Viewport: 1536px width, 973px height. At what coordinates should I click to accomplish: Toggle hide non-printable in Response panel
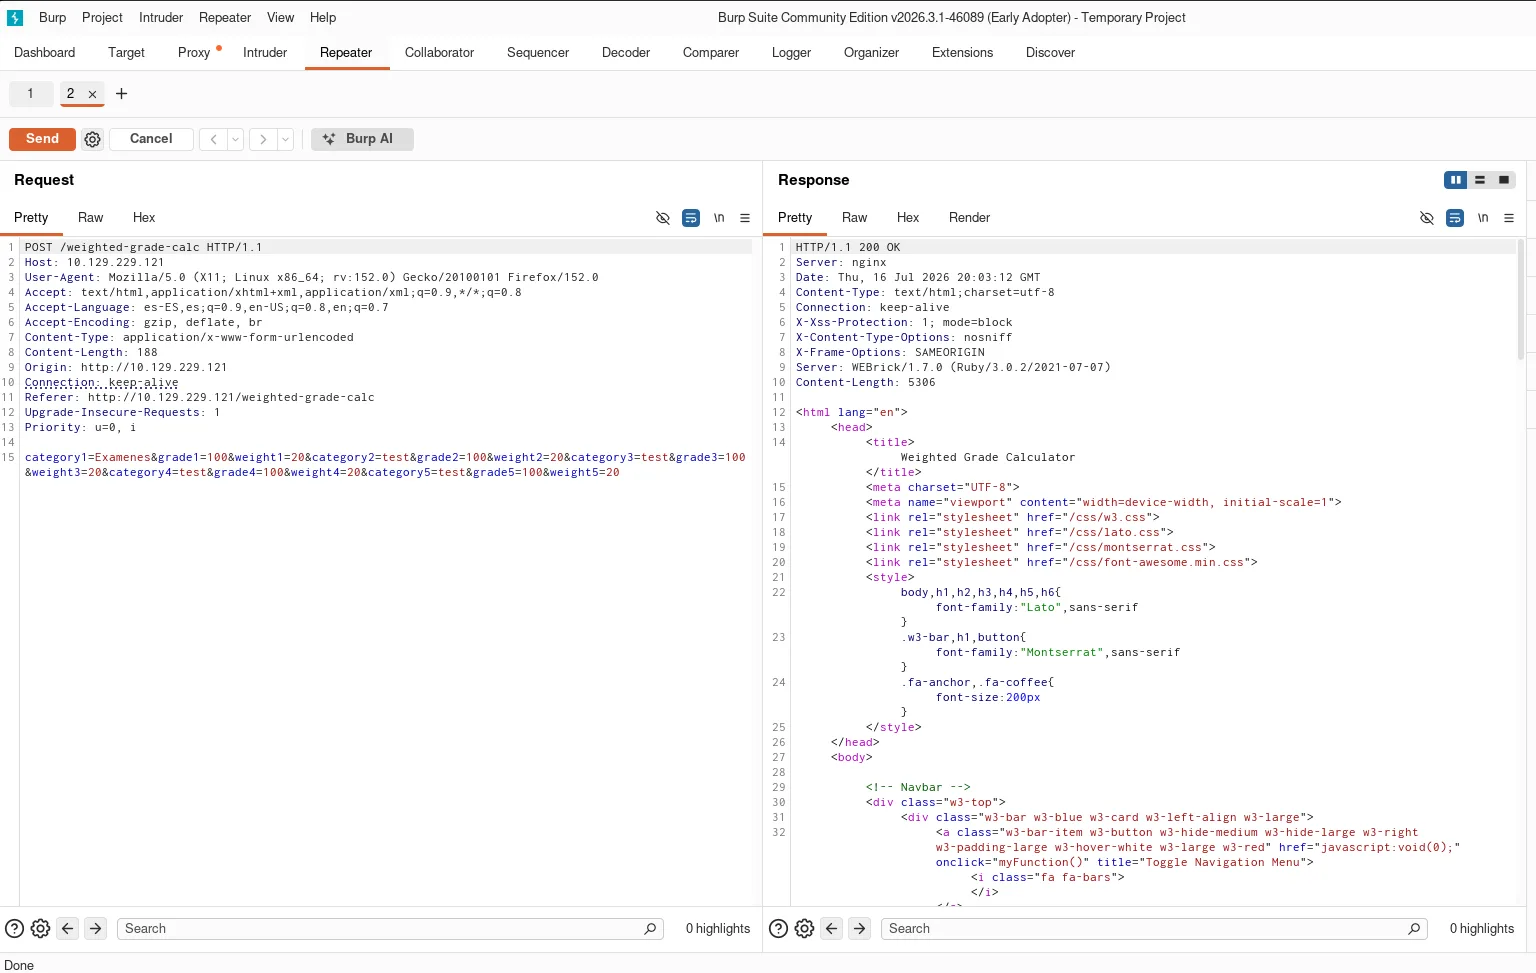tap(1427, 218)
